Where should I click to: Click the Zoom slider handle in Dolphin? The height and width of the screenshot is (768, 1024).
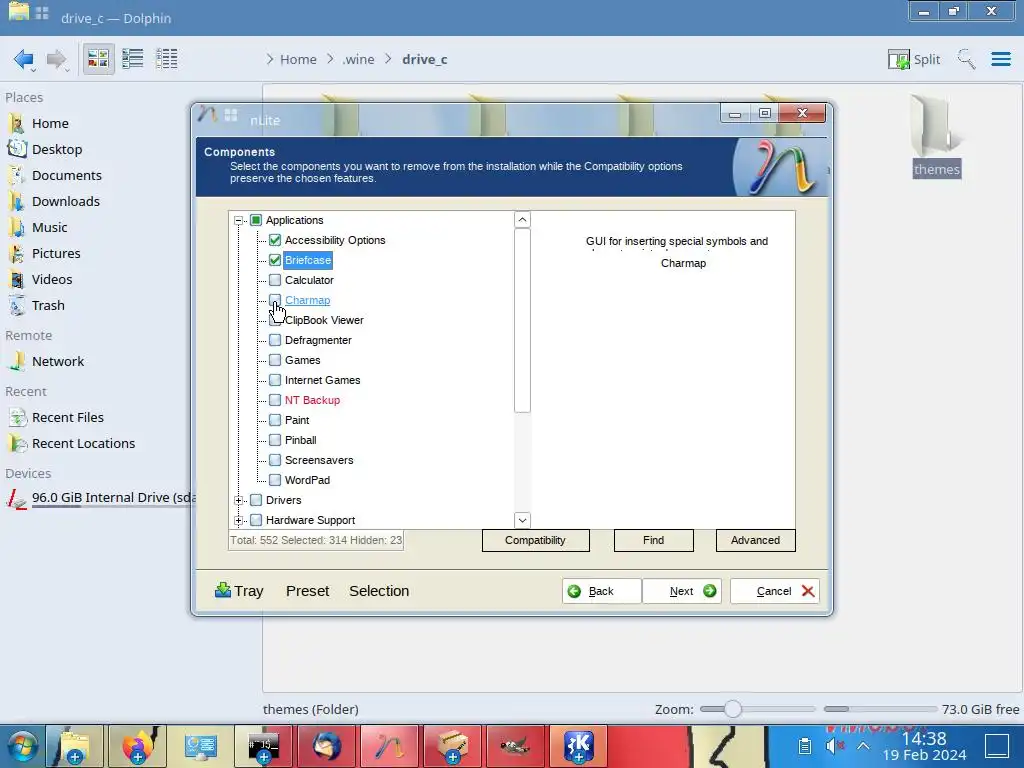[733, 709]
